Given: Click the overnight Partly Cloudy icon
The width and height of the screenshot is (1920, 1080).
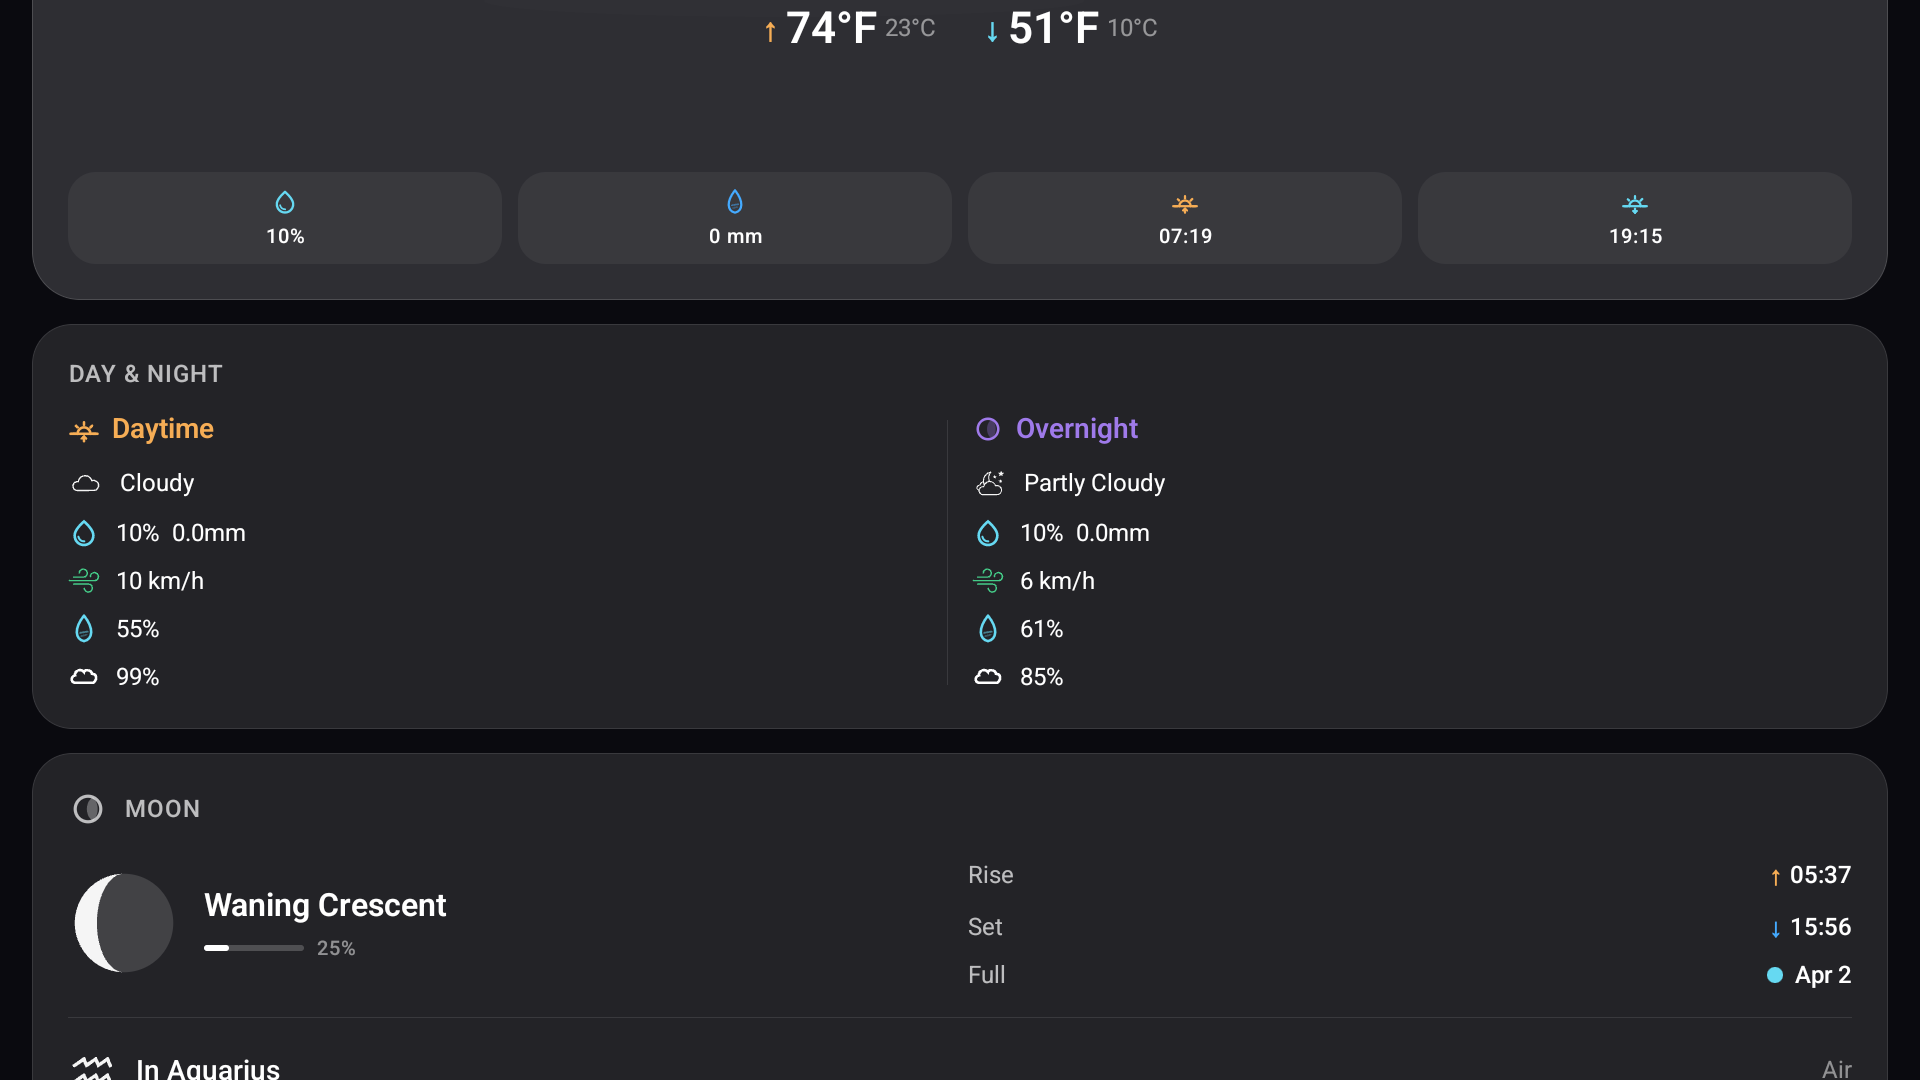Looking at the screenshot, I should [x=990, y=484].
